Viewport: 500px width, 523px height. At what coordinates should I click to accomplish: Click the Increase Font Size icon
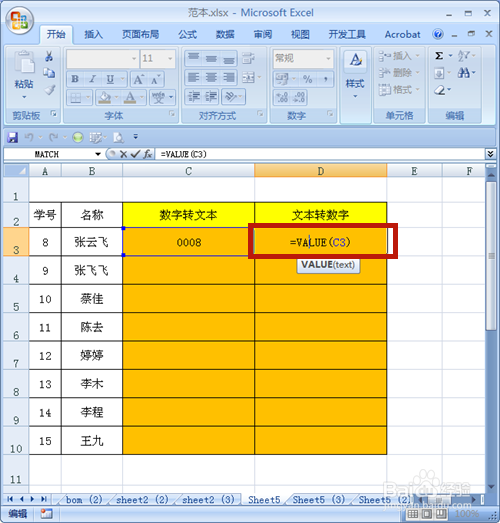point(139,79)
